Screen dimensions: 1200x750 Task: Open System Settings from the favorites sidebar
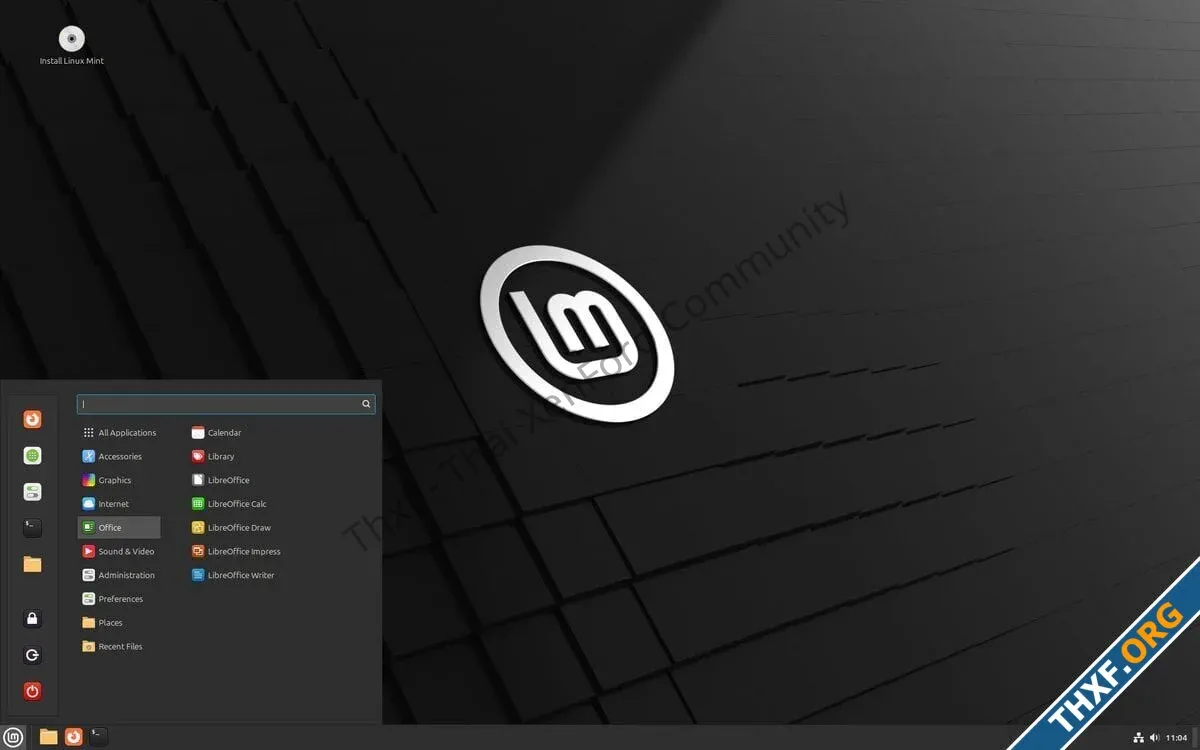pyautogui.click(x=33, y=491)
